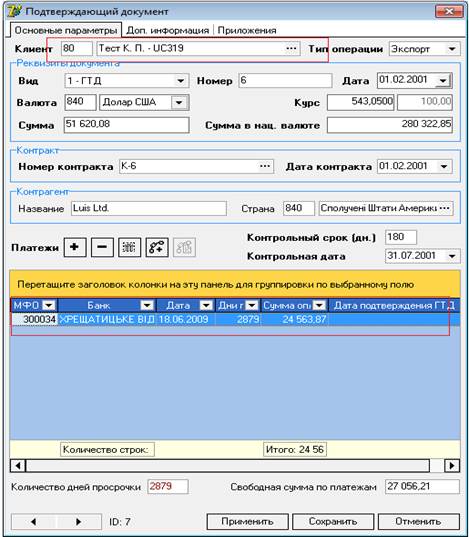
Task: Click the horizontal scrollbar right arrow
Action: (452, 465)
